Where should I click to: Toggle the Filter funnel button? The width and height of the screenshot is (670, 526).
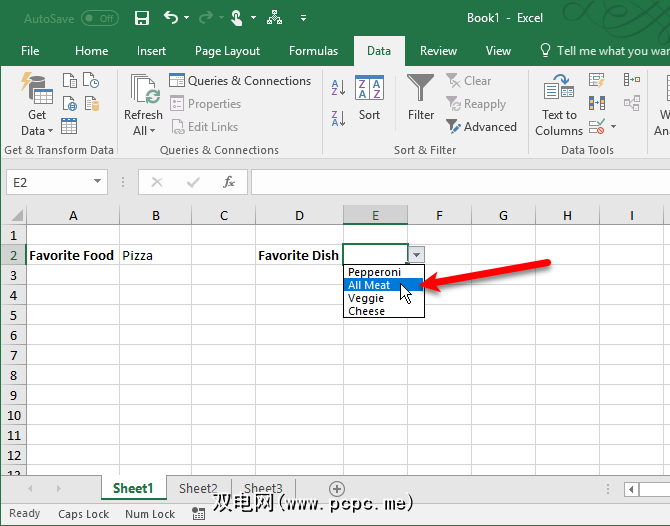tap(421, 100)
